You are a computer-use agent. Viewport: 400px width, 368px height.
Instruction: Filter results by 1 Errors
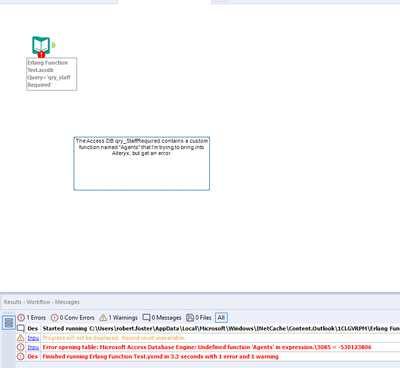[32, 318]
